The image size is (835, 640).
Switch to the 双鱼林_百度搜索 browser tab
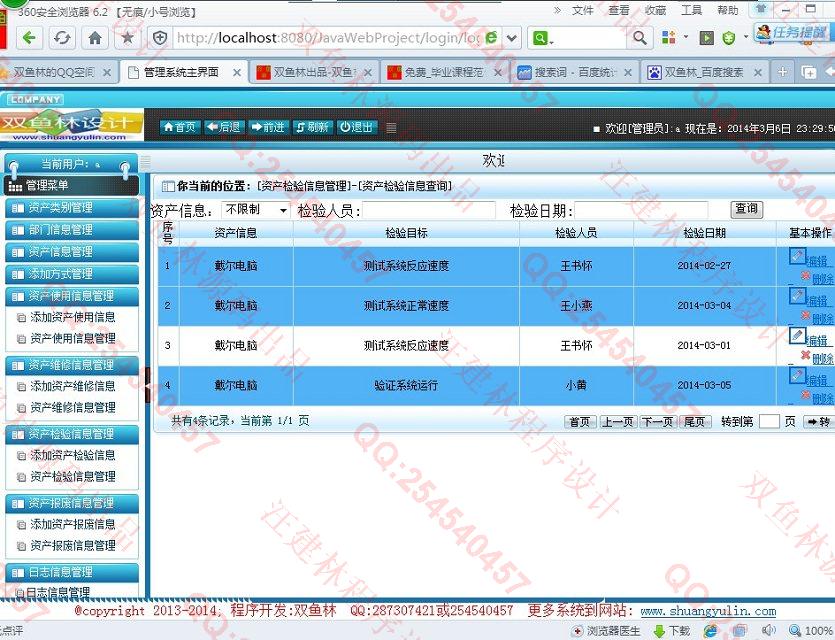tap(704, 73)
